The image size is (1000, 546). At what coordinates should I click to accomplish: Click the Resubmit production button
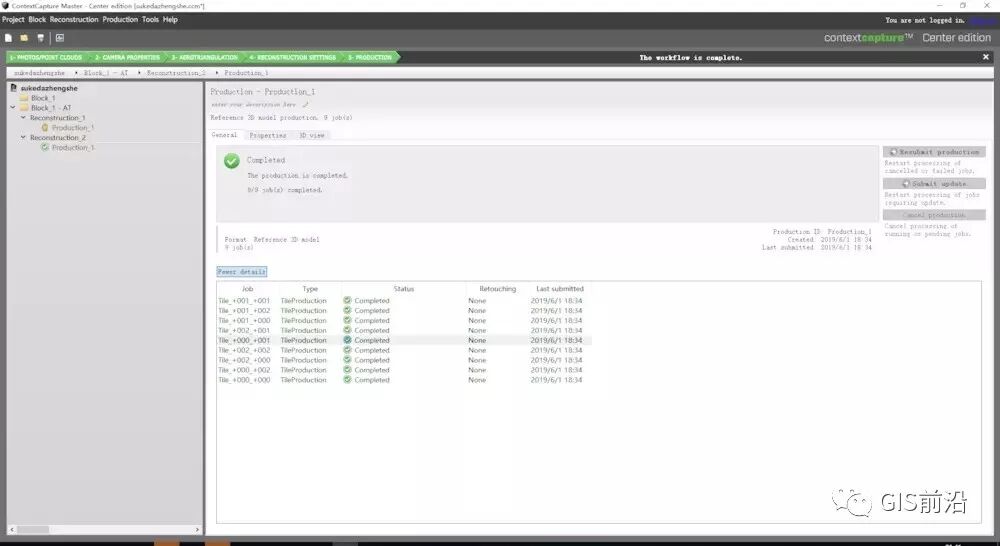click(934, 152)
